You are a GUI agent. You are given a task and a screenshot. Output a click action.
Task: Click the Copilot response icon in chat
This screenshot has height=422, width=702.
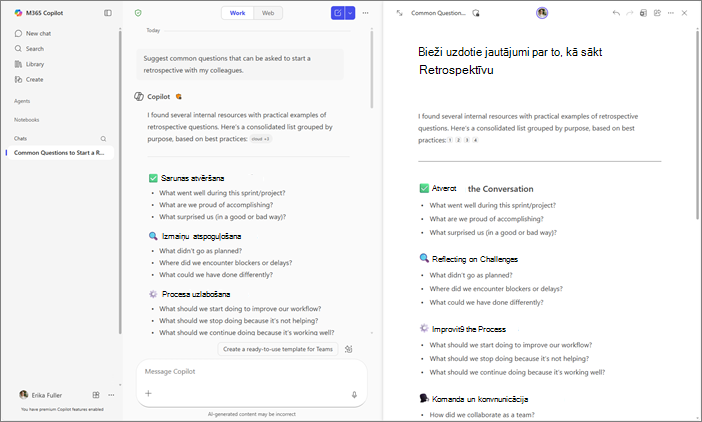point(139,96)
